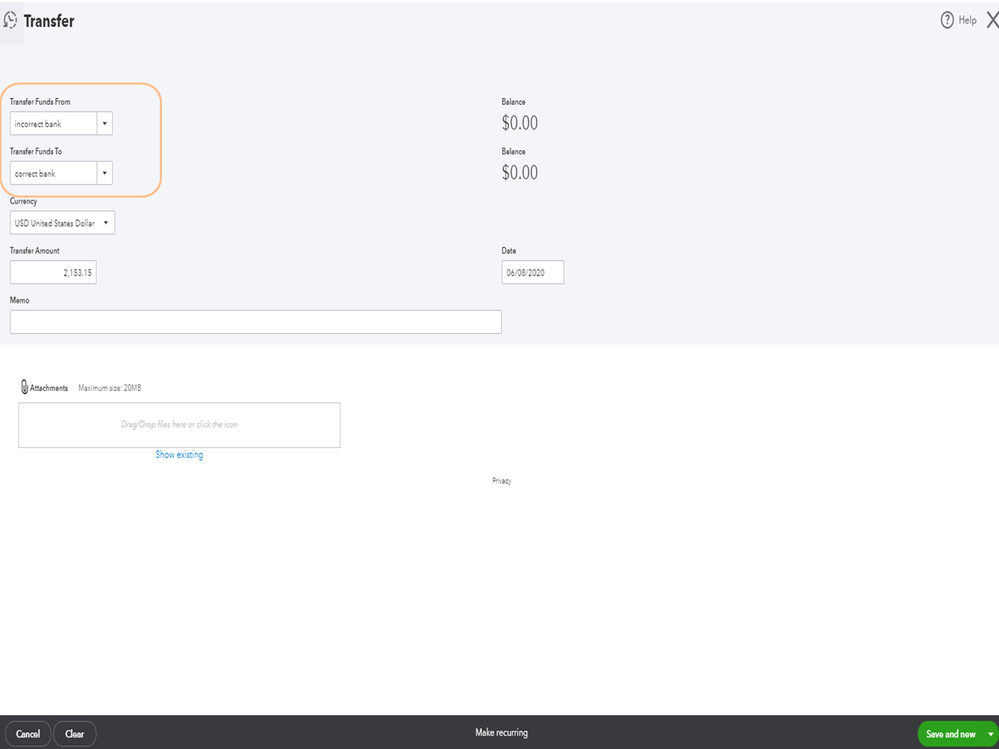Viewport: 999px width, 749px height.
Task: Open the Transfer Funds From dropdown arrow
Action: [104, 124]
